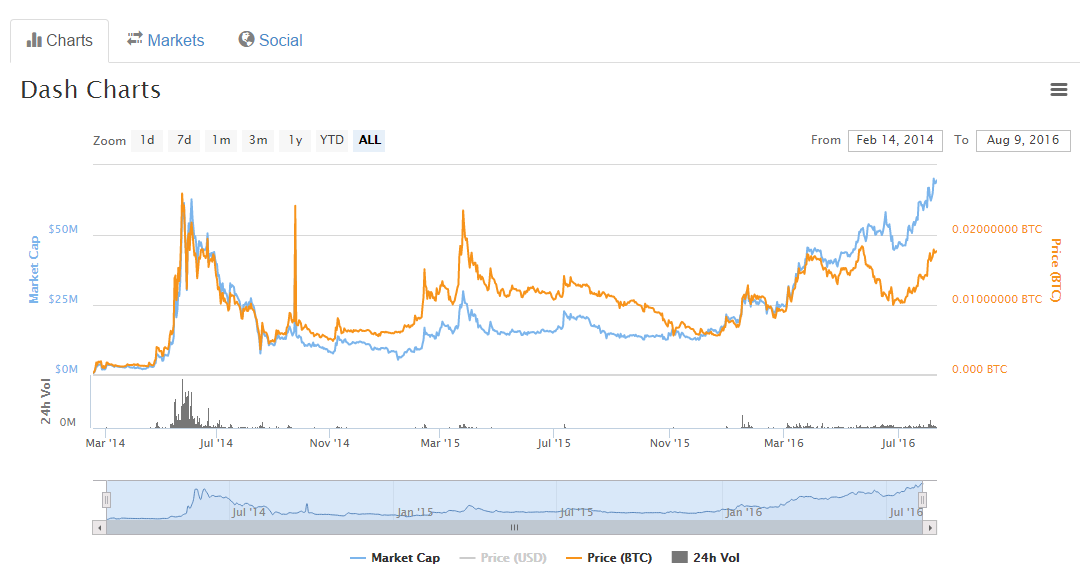This screenshot has width=1092, height=576.
Task: Click the navigator scrollbar thumb
Action: 514,526
